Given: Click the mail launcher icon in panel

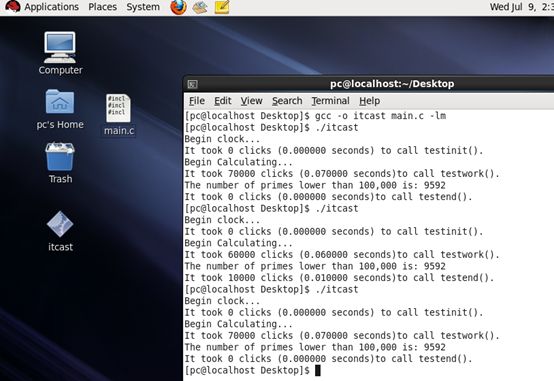Looking at the screenshot, I should point(200,7).
